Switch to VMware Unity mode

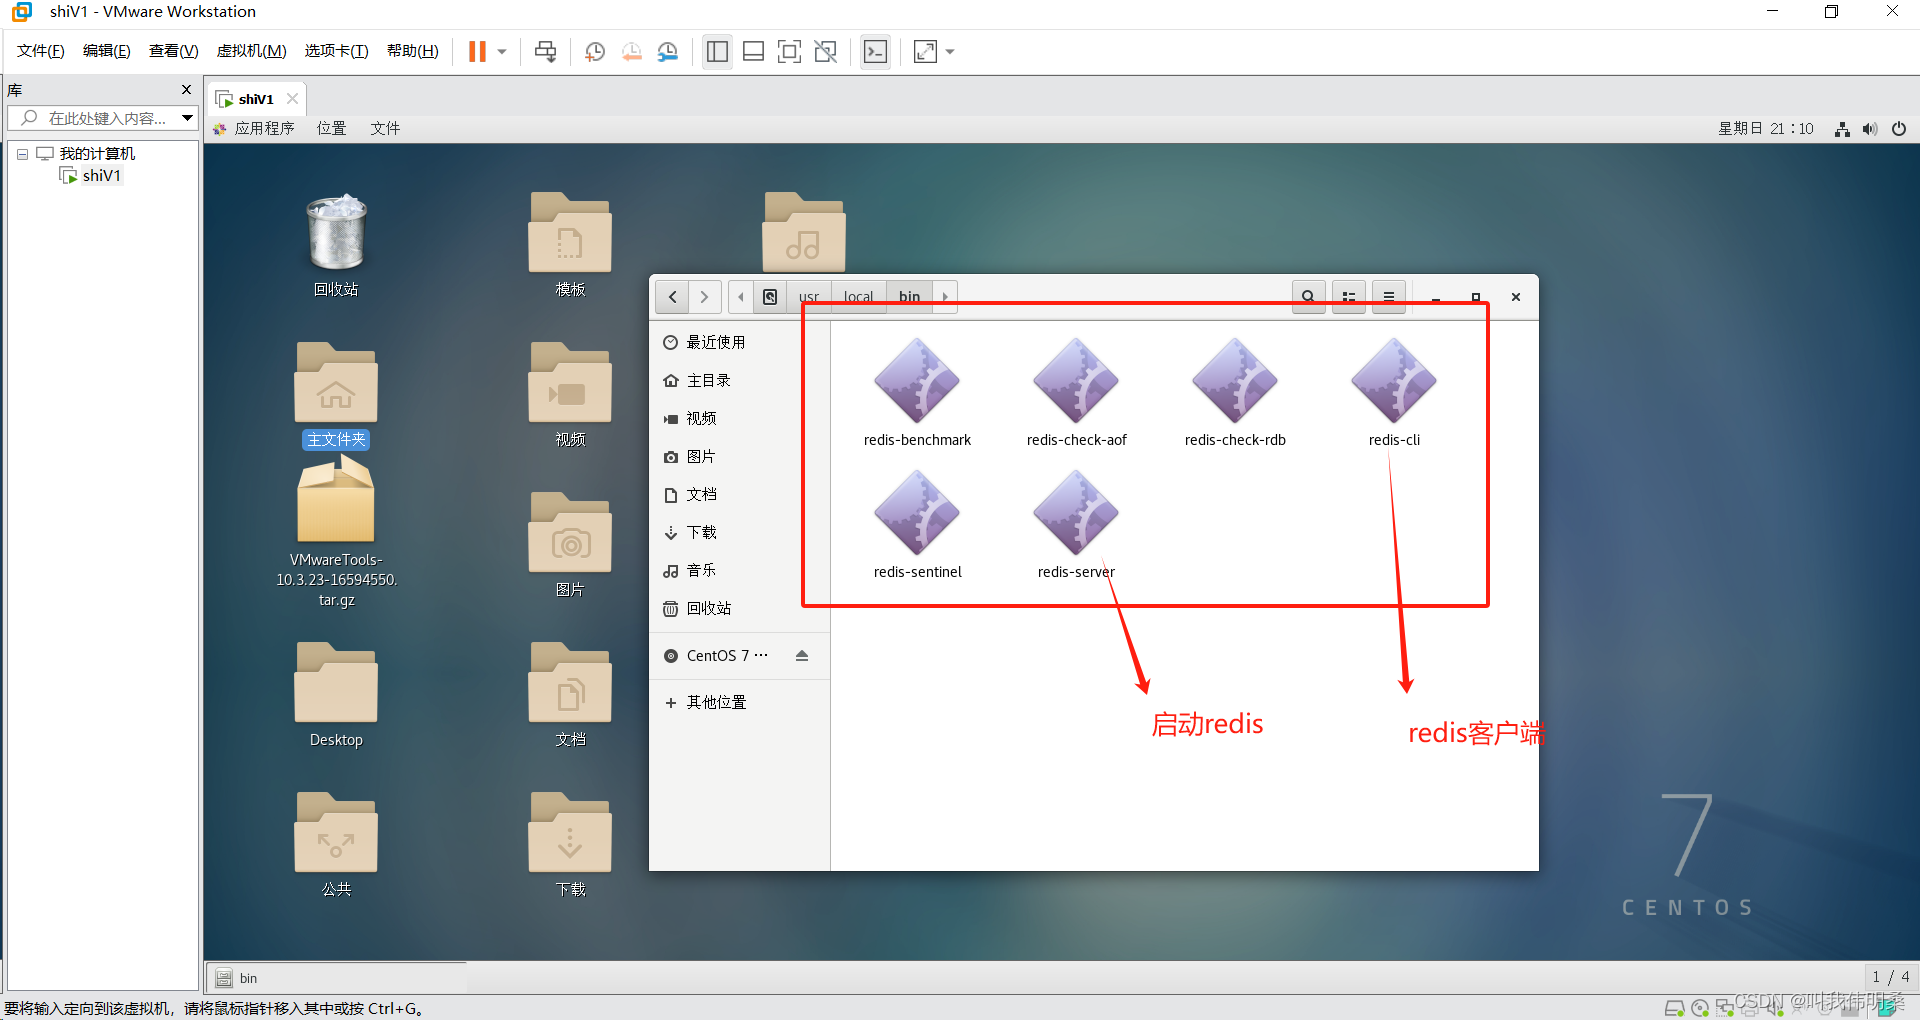825,52
